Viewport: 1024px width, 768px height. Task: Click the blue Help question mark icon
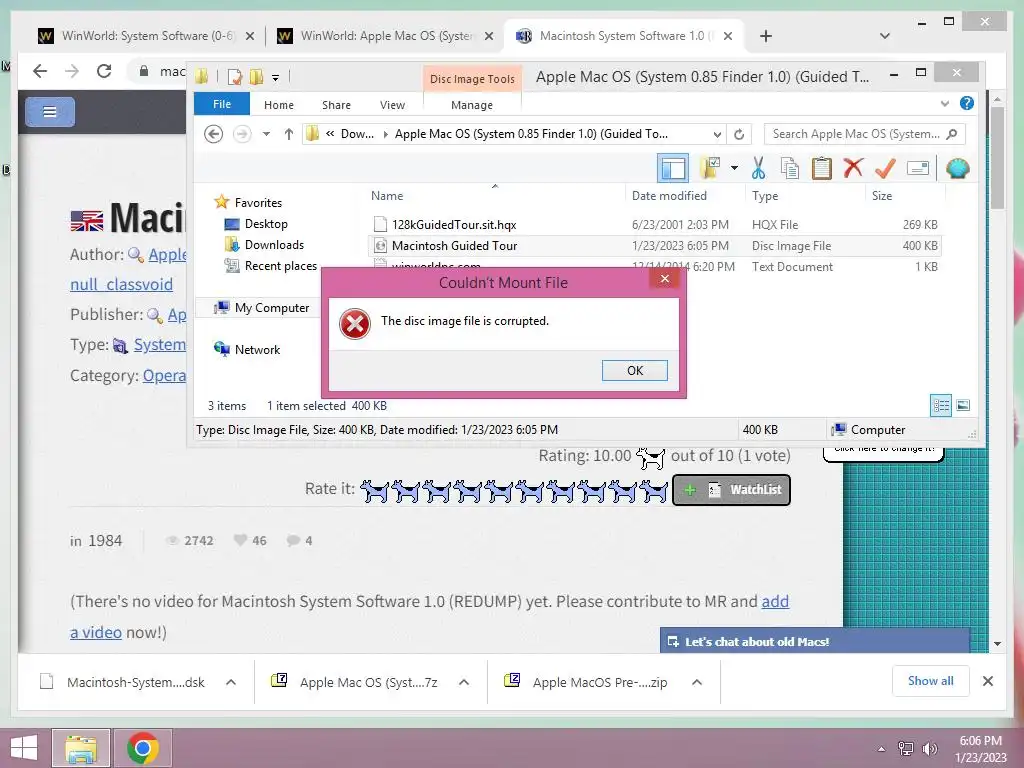(967, 103)
